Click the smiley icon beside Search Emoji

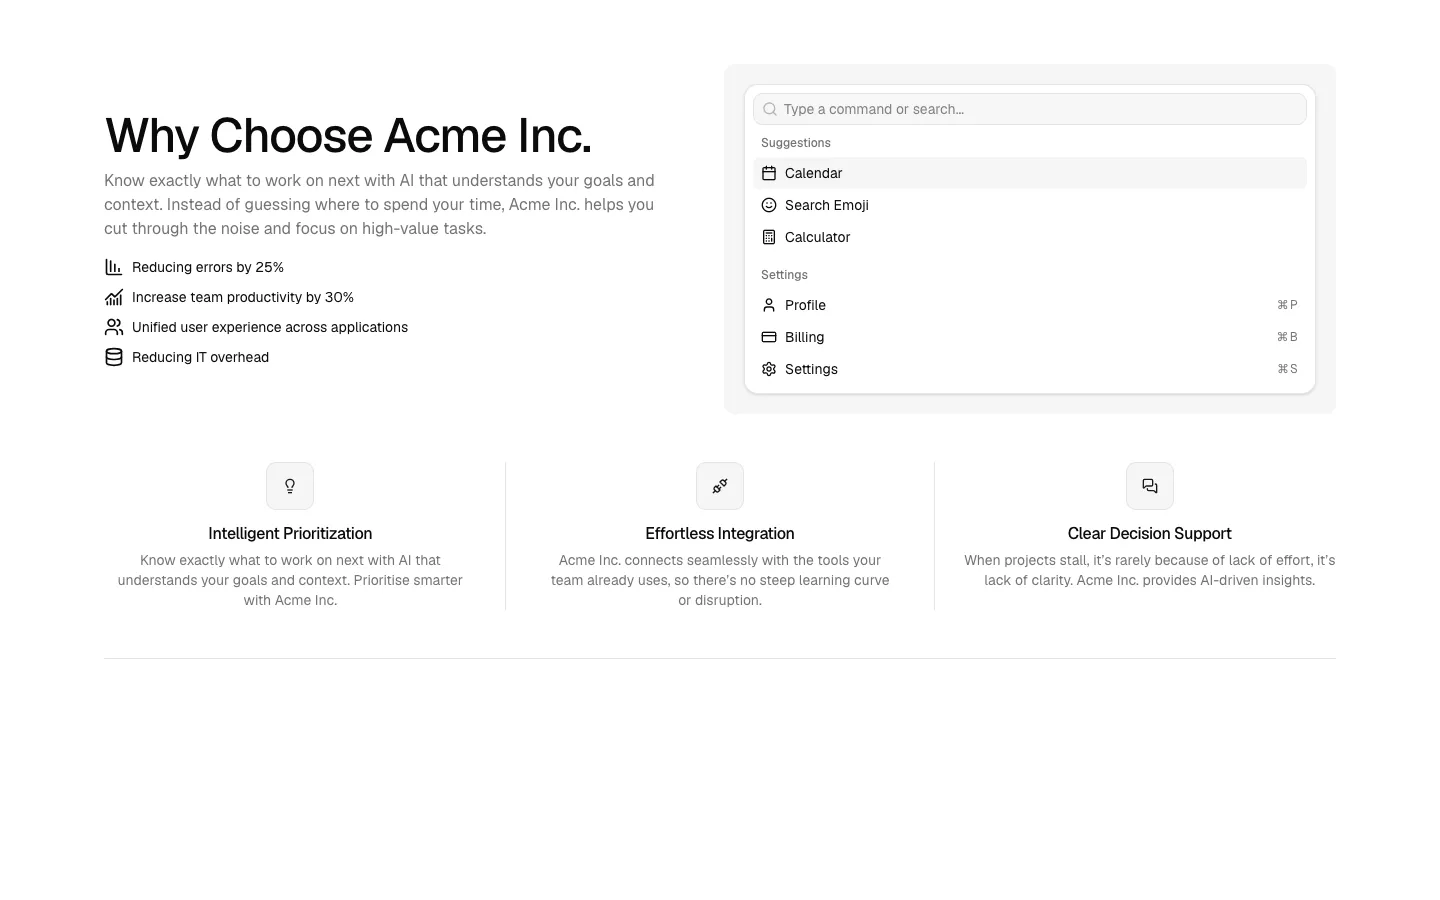tap(769, 205)
